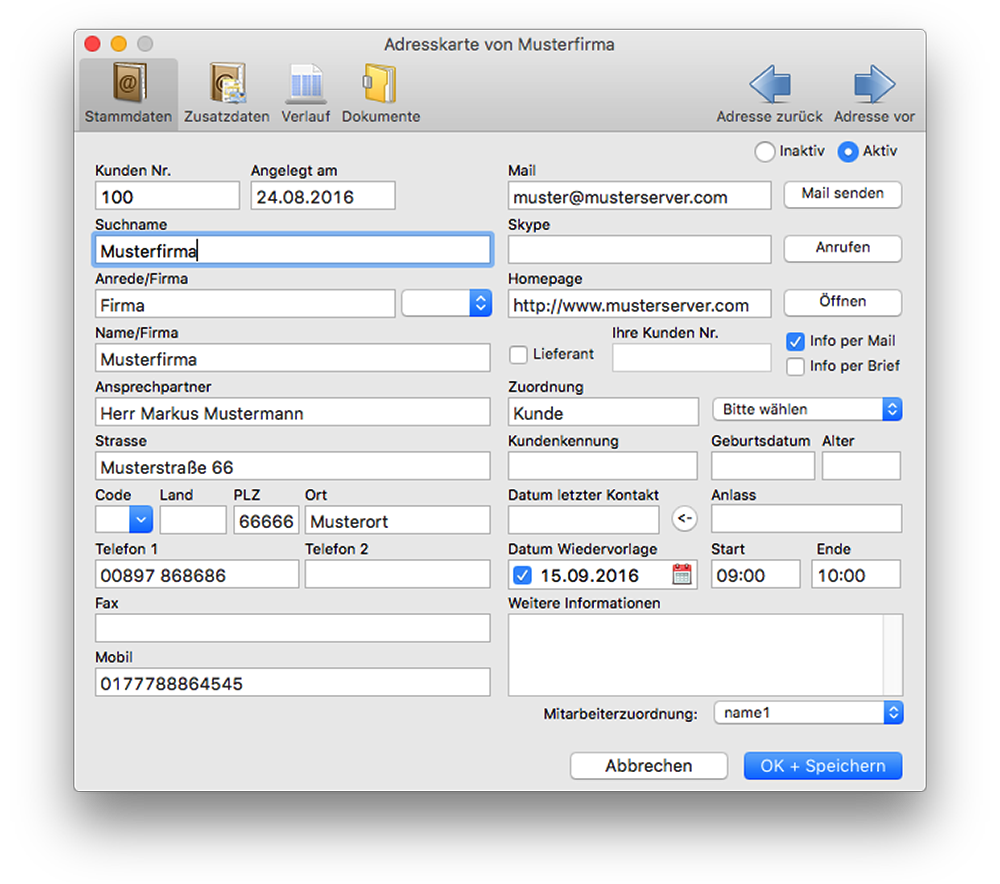This screenshot has width=1000, height=884.
Task: Open the Mitarbeiterzuordnung name1 dropdown
Action: [809, 712]
